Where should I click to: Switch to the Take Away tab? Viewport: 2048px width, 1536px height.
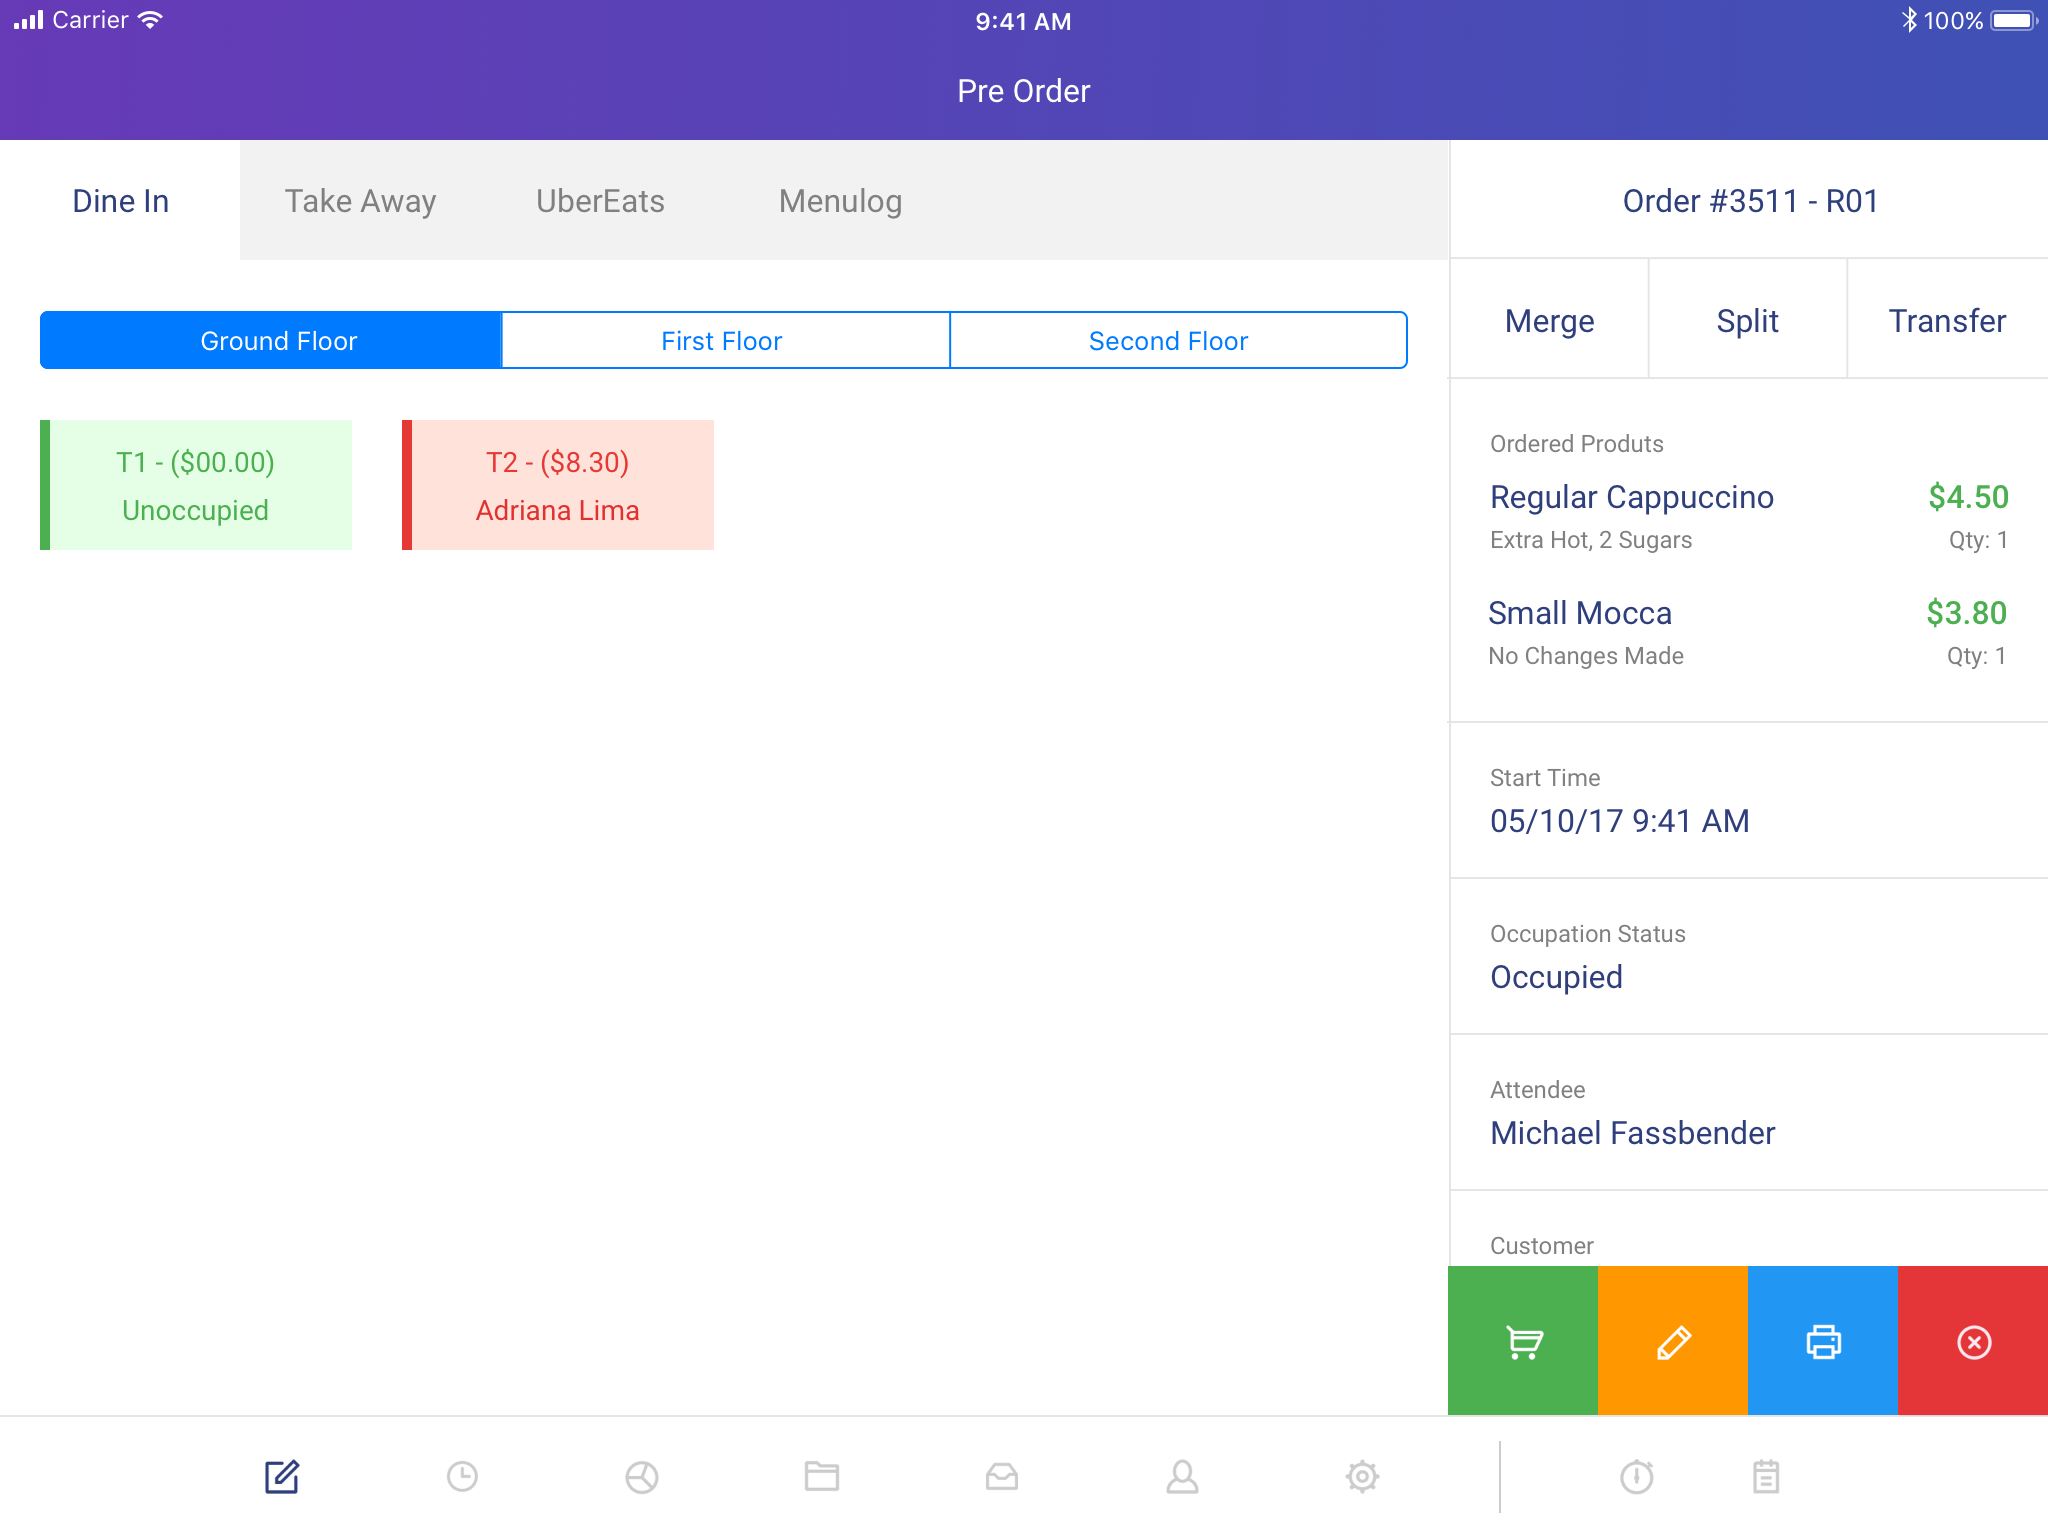pyautogui.click(x=360, y=201)
